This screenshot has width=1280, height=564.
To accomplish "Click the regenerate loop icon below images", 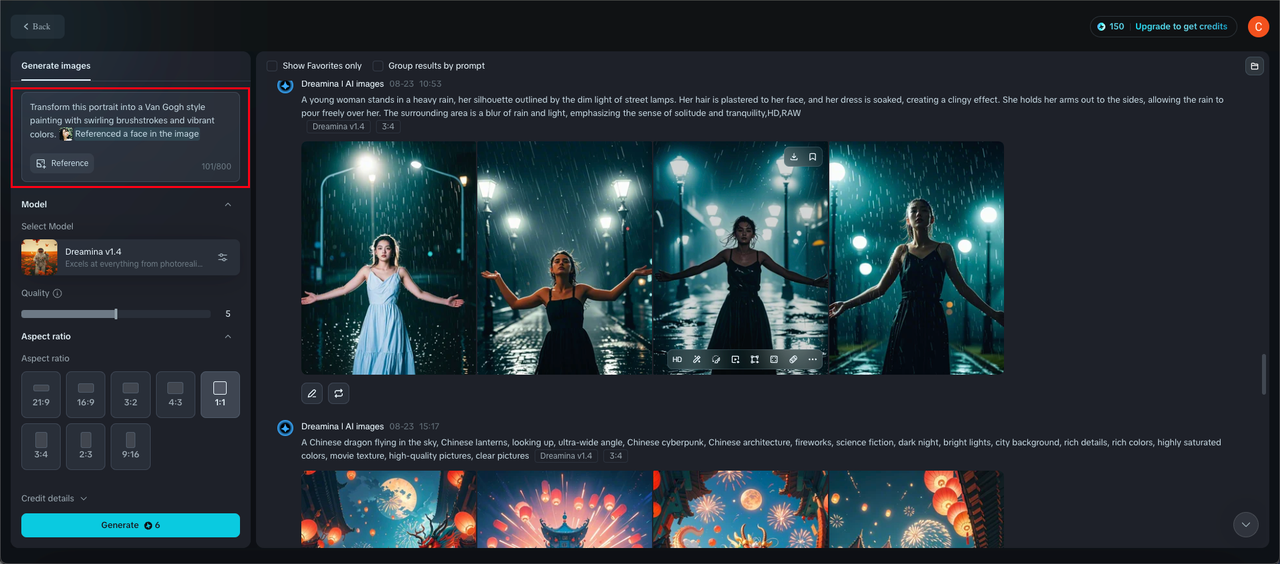I will pyautogui.click(x=338, y=393).
